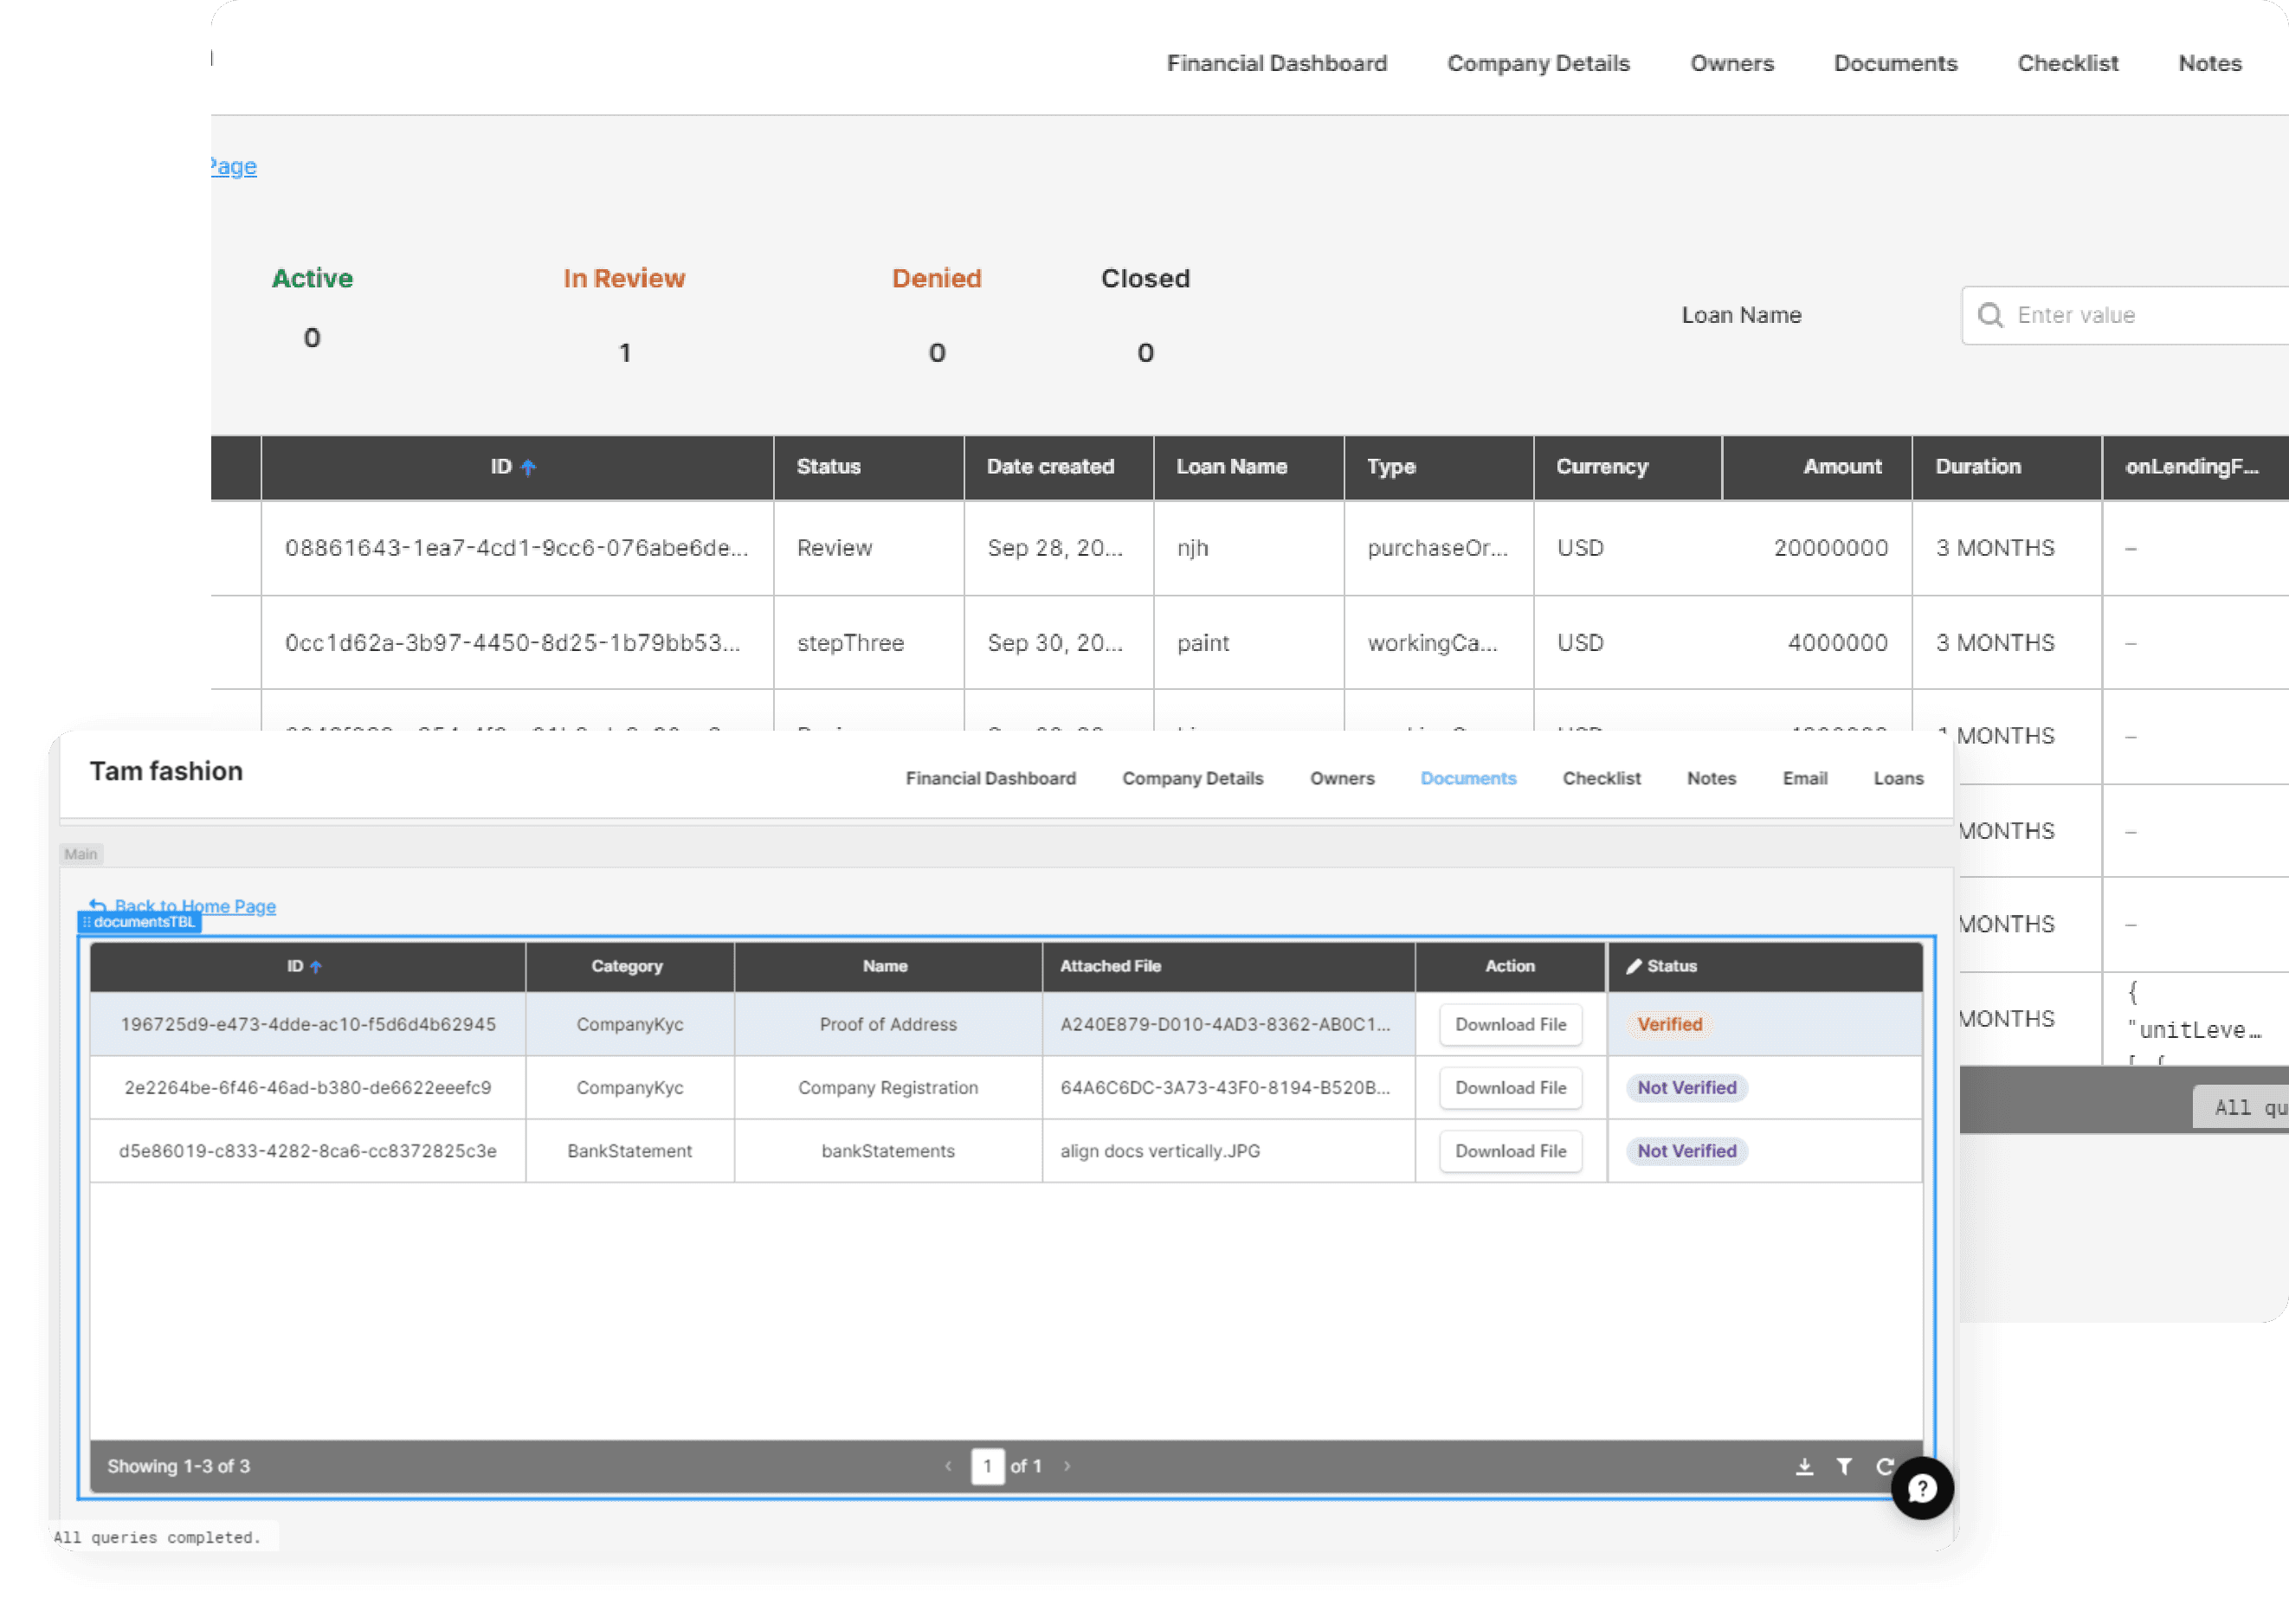The width and height of the screenshot is (2289, 1624).
Task: Click the search magnifier in Loan Name field
Action: pyautogui.click(x=1989, y=315)
